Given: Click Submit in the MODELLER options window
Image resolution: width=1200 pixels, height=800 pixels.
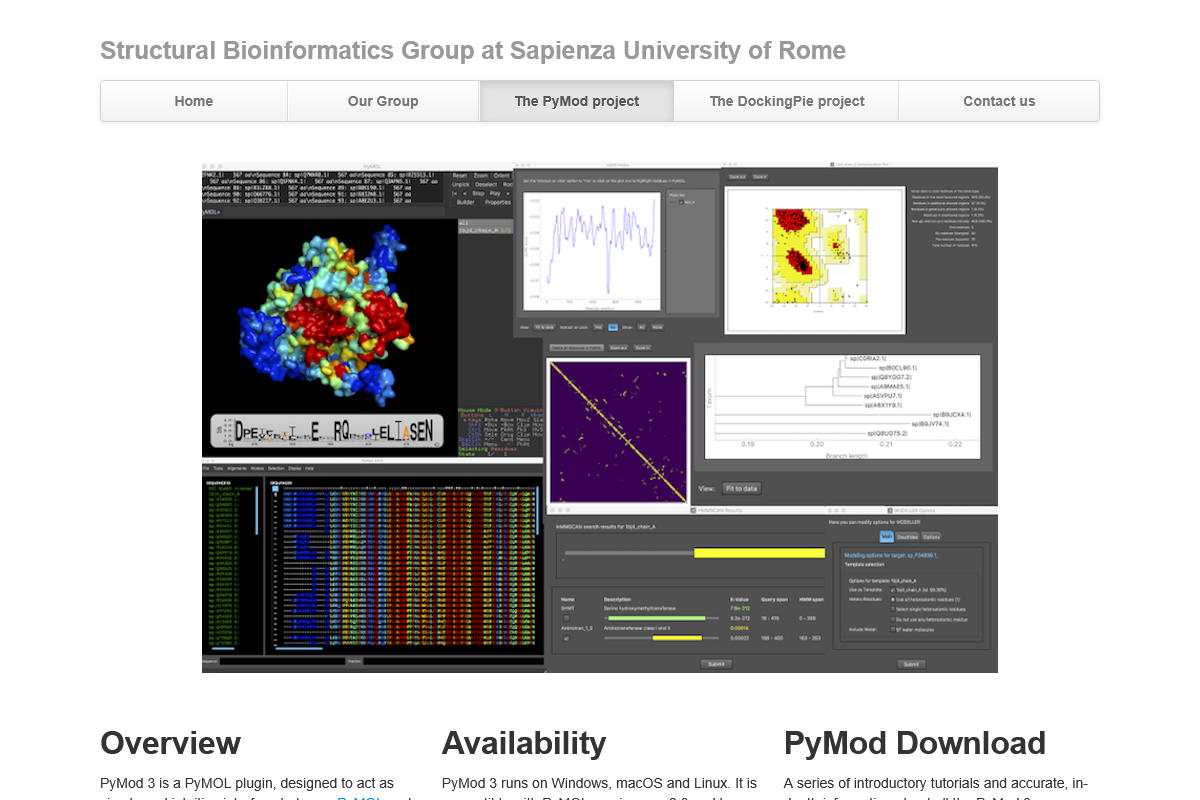Looking at the screenshot, I should tap(910, 663).
